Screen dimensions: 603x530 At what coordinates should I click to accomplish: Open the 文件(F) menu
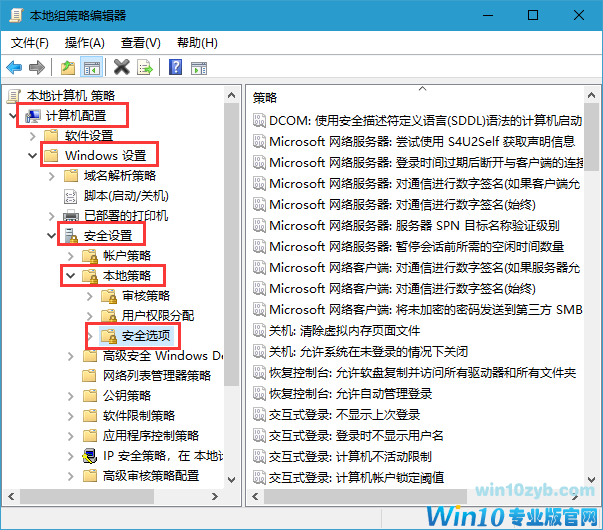click(x=30, y=43)
